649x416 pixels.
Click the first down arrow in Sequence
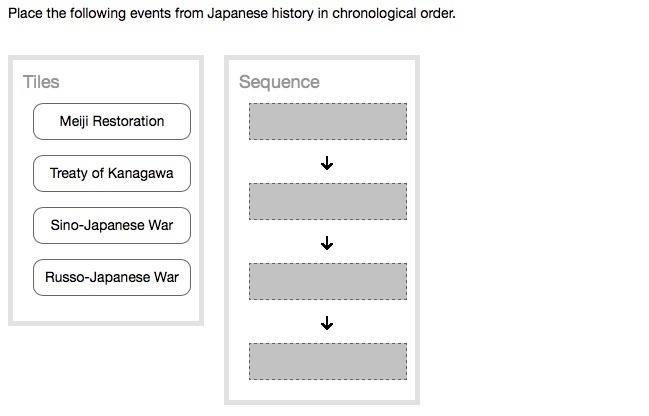click(327, 163)
